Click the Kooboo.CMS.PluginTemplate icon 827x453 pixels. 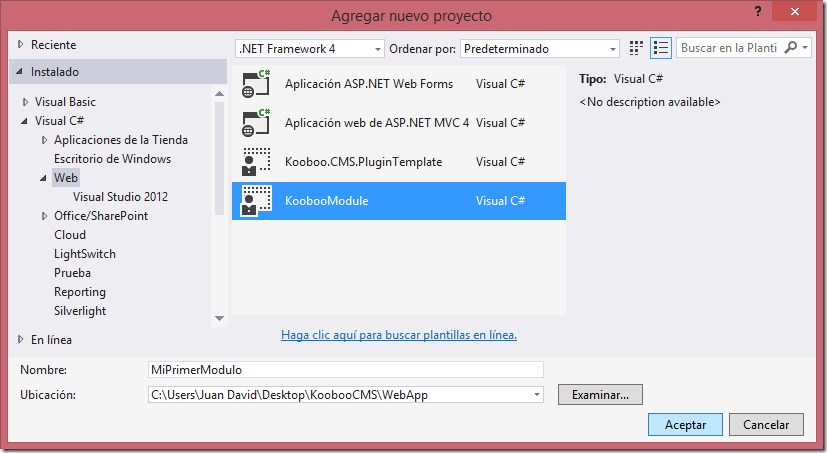[256, 162]
